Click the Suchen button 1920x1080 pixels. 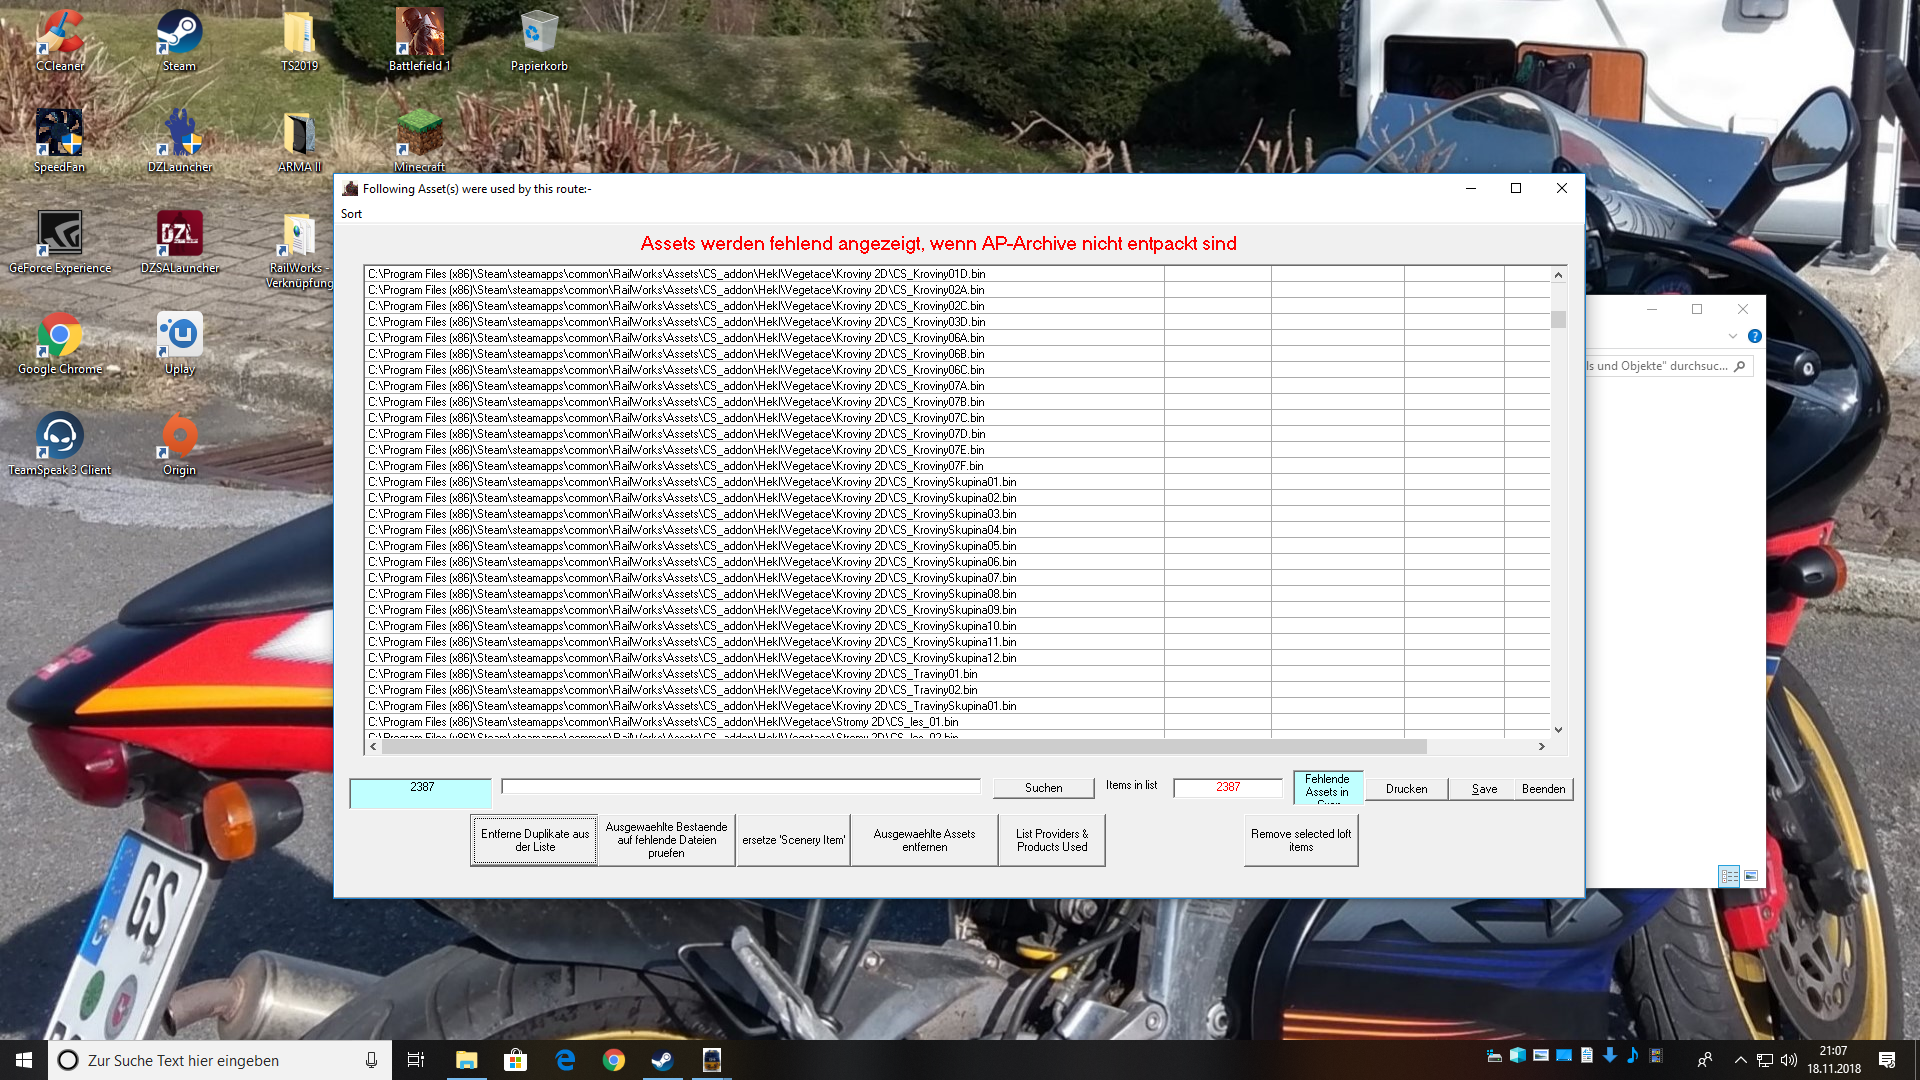point(1043,788)
